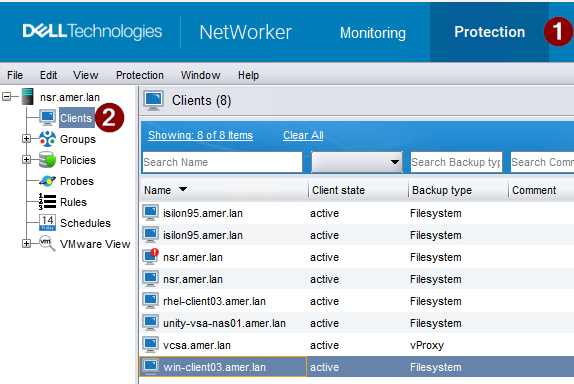Screen dimensions: 574x384
Task: Open the View menu
Action: [86, 75]
